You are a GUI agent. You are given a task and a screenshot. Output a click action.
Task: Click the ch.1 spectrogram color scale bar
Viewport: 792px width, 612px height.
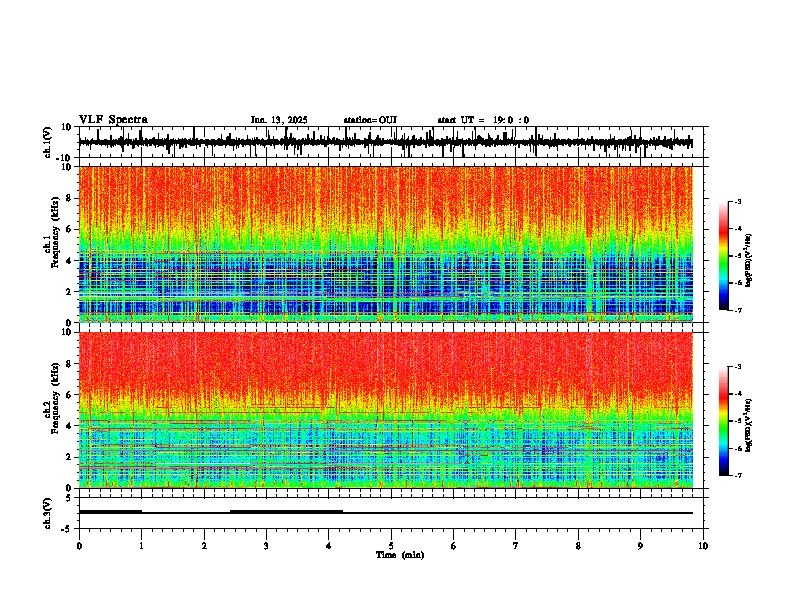coord(724,256)
